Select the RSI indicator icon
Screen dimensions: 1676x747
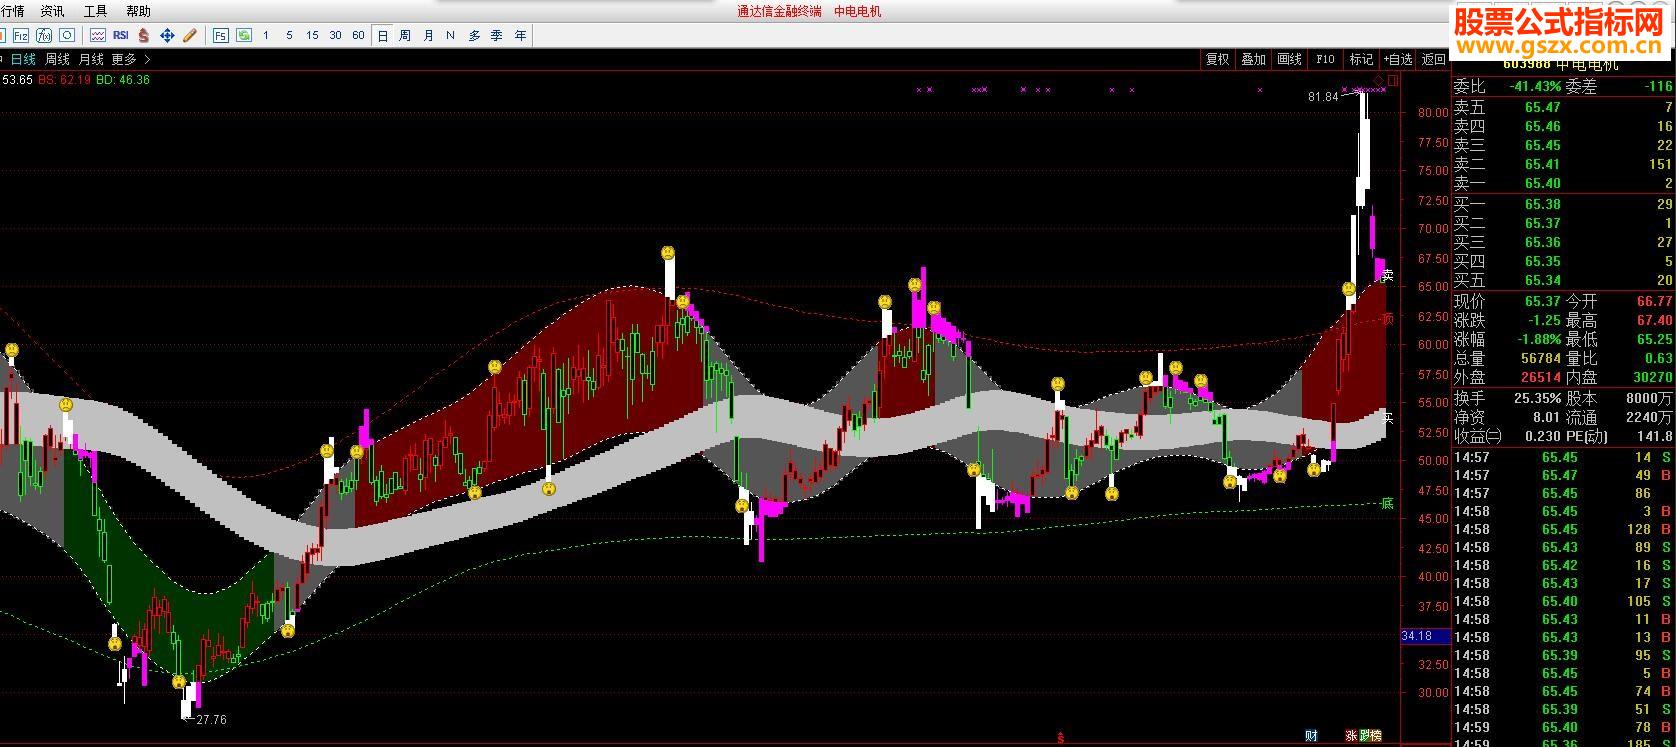[x=121, y=35]
